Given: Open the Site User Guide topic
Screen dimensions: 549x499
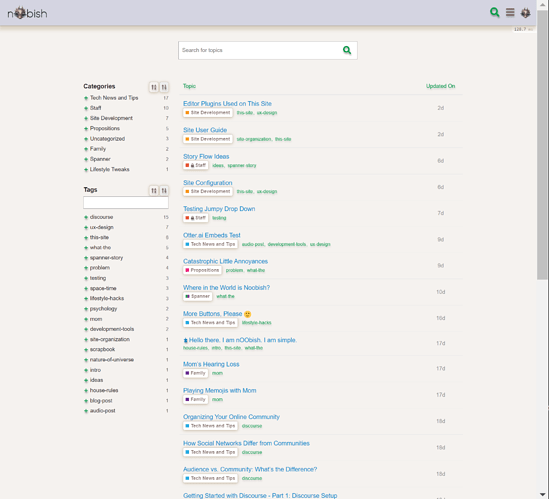Looking at the screenshot, I should click(x=205, y=130).
